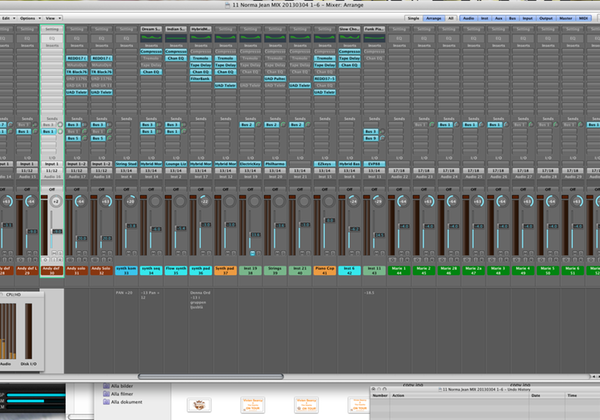Click the volume fader on Andy def 30
This screenshot has width=600, height=420.
[57, 231]
